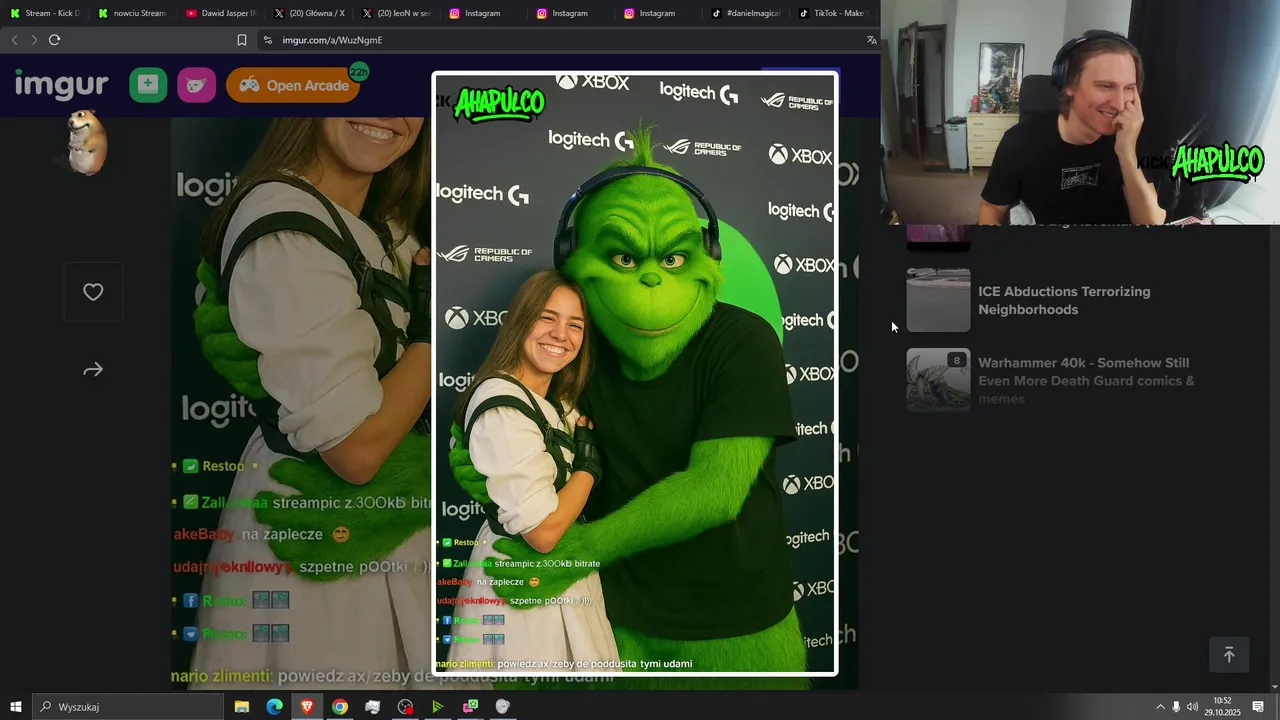Viewport: 1280px width, 720px height.
Task: Open "ICE Abductions Terrorizing Neighborhoods" post
Action: pos(1064,300)
